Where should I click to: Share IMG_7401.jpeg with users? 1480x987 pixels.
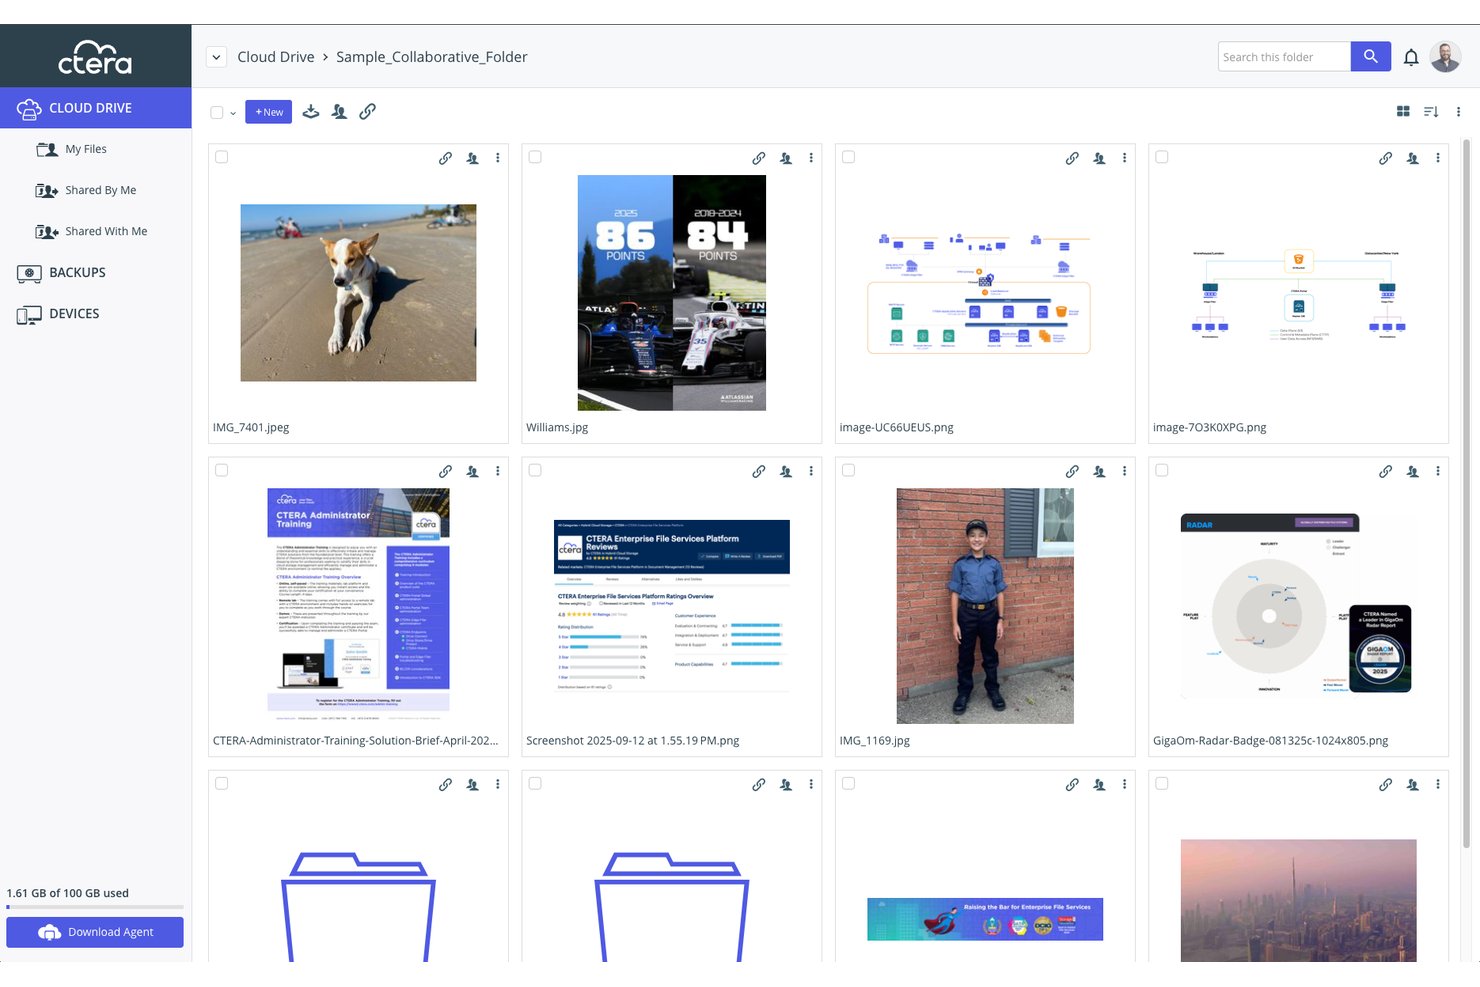(x=472, y=158)
